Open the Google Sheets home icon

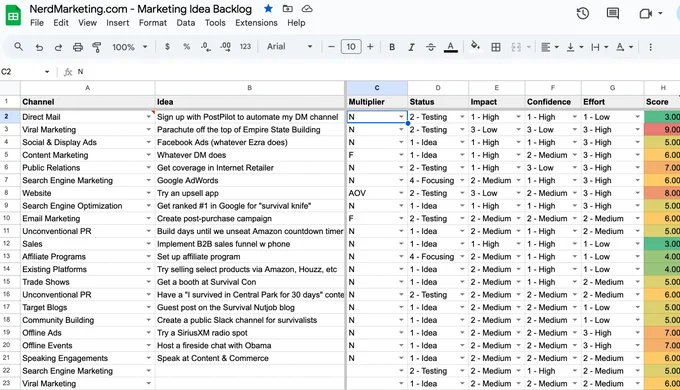click(x=13, y=16)
